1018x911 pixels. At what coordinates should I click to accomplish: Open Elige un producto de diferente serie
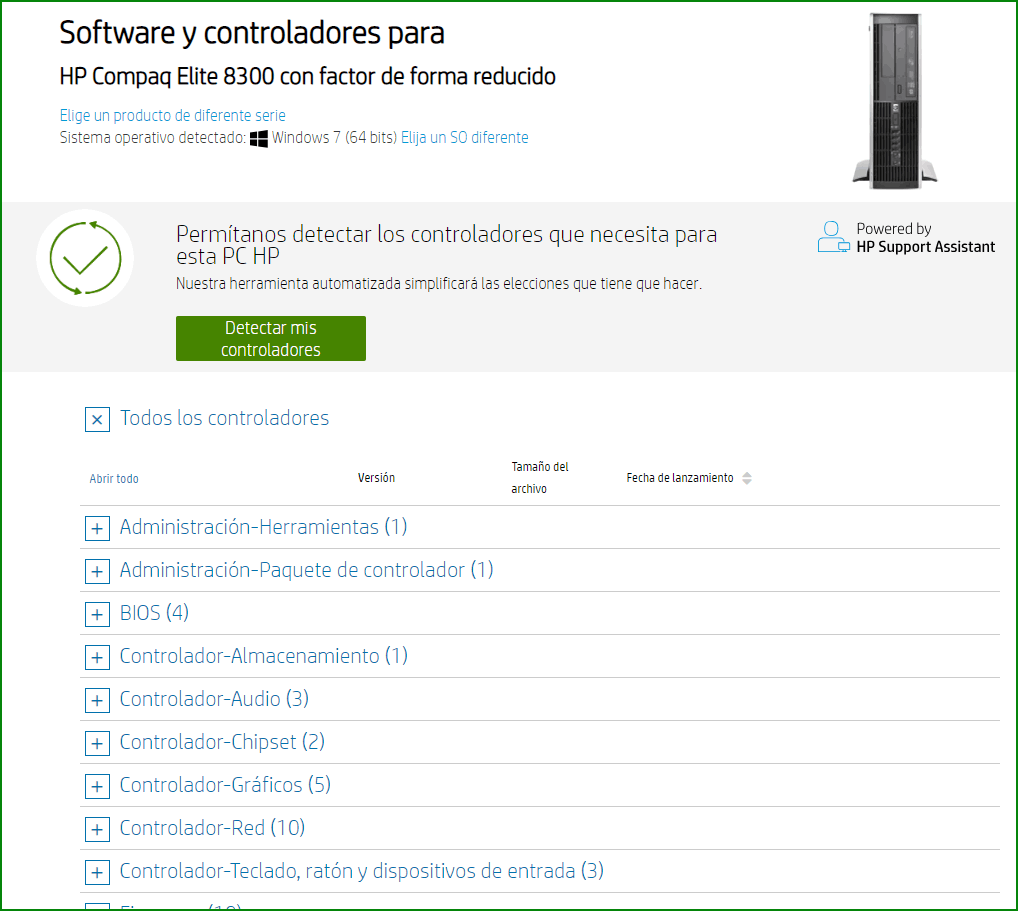click(173, 116)
